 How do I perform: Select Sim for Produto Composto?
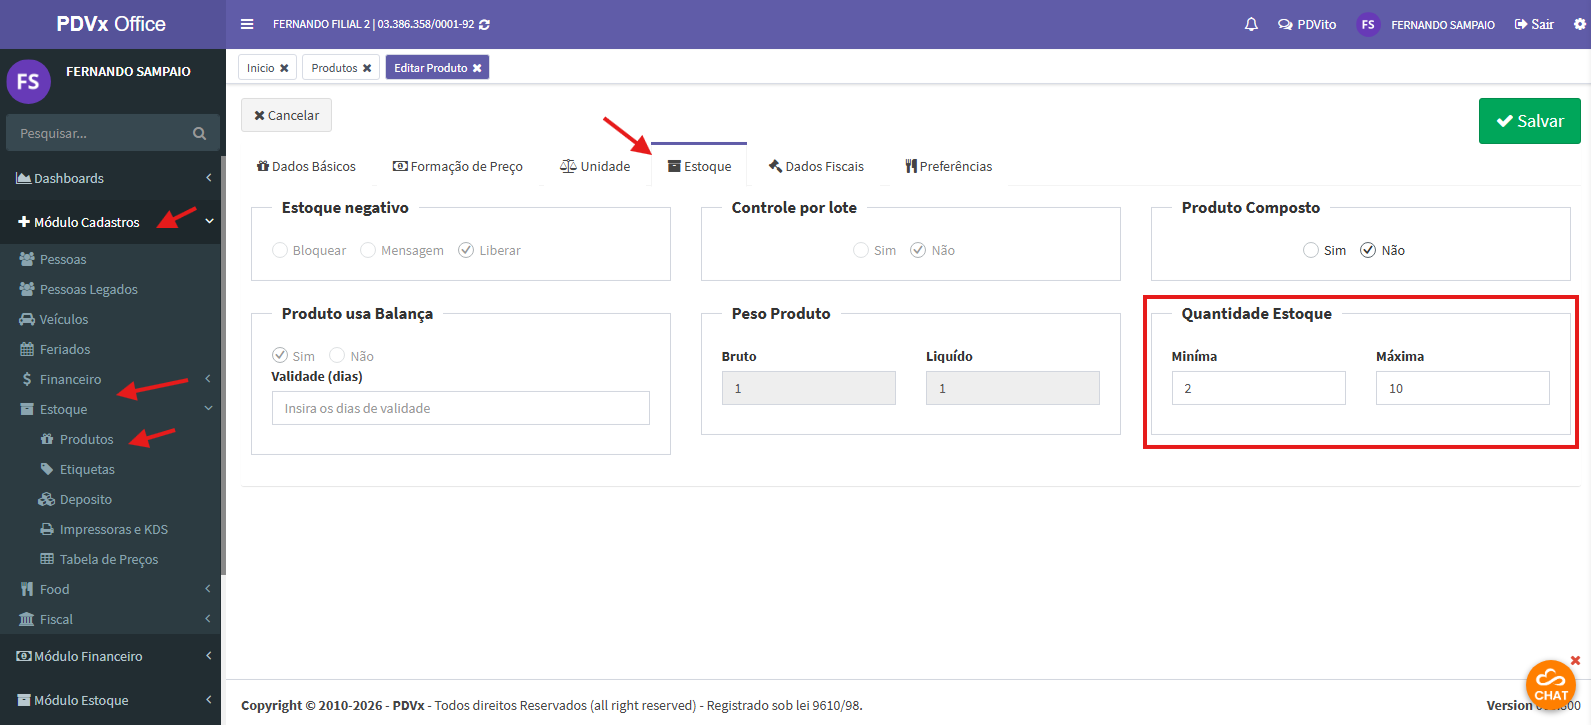[x=1311, y=250]
